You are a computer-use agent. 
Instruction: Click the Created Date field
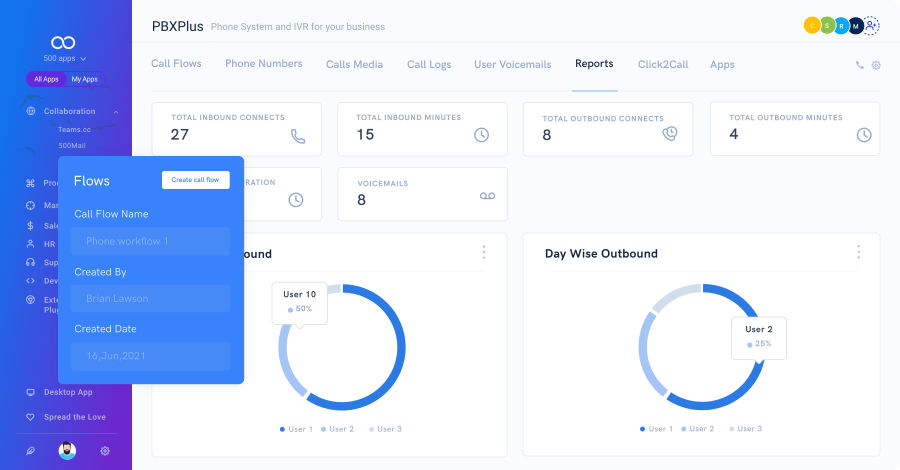click(150, 356)
